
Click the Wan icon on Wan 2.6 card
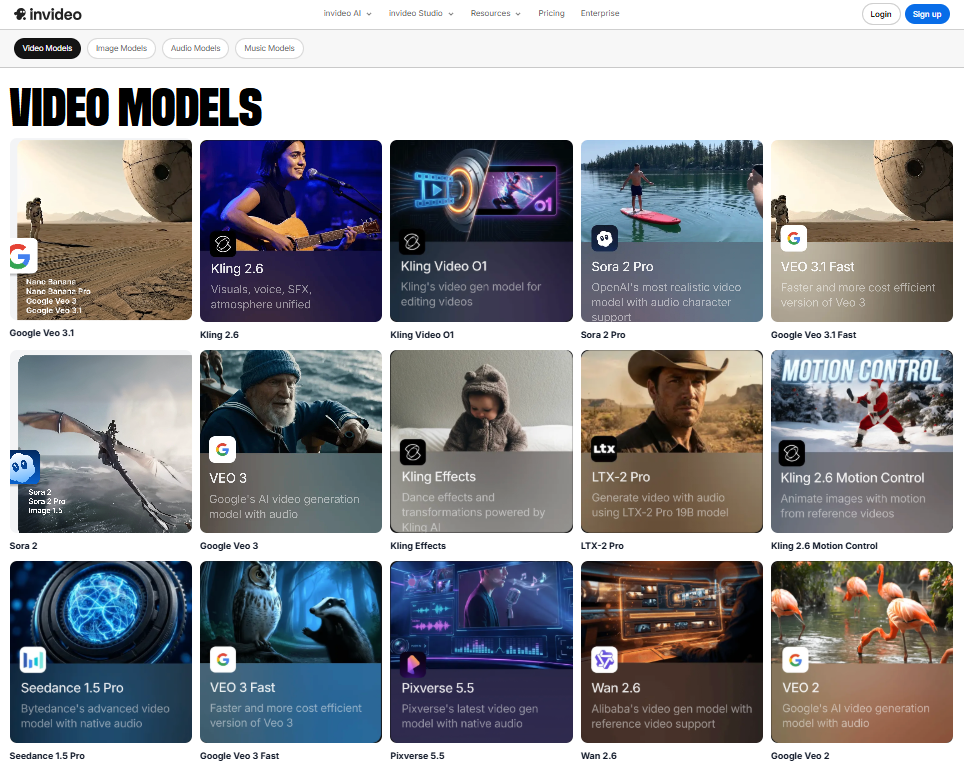[x=604, y=660]
